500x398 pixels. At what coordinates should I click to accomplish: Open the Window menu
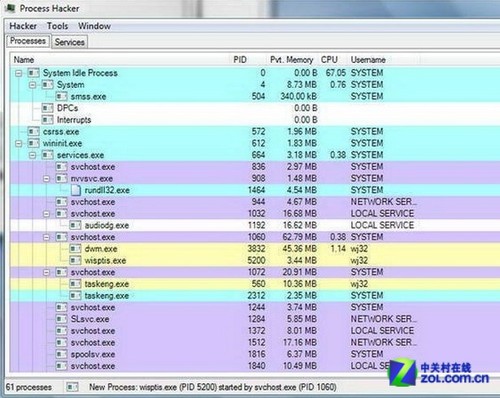(x=94, y=26)
